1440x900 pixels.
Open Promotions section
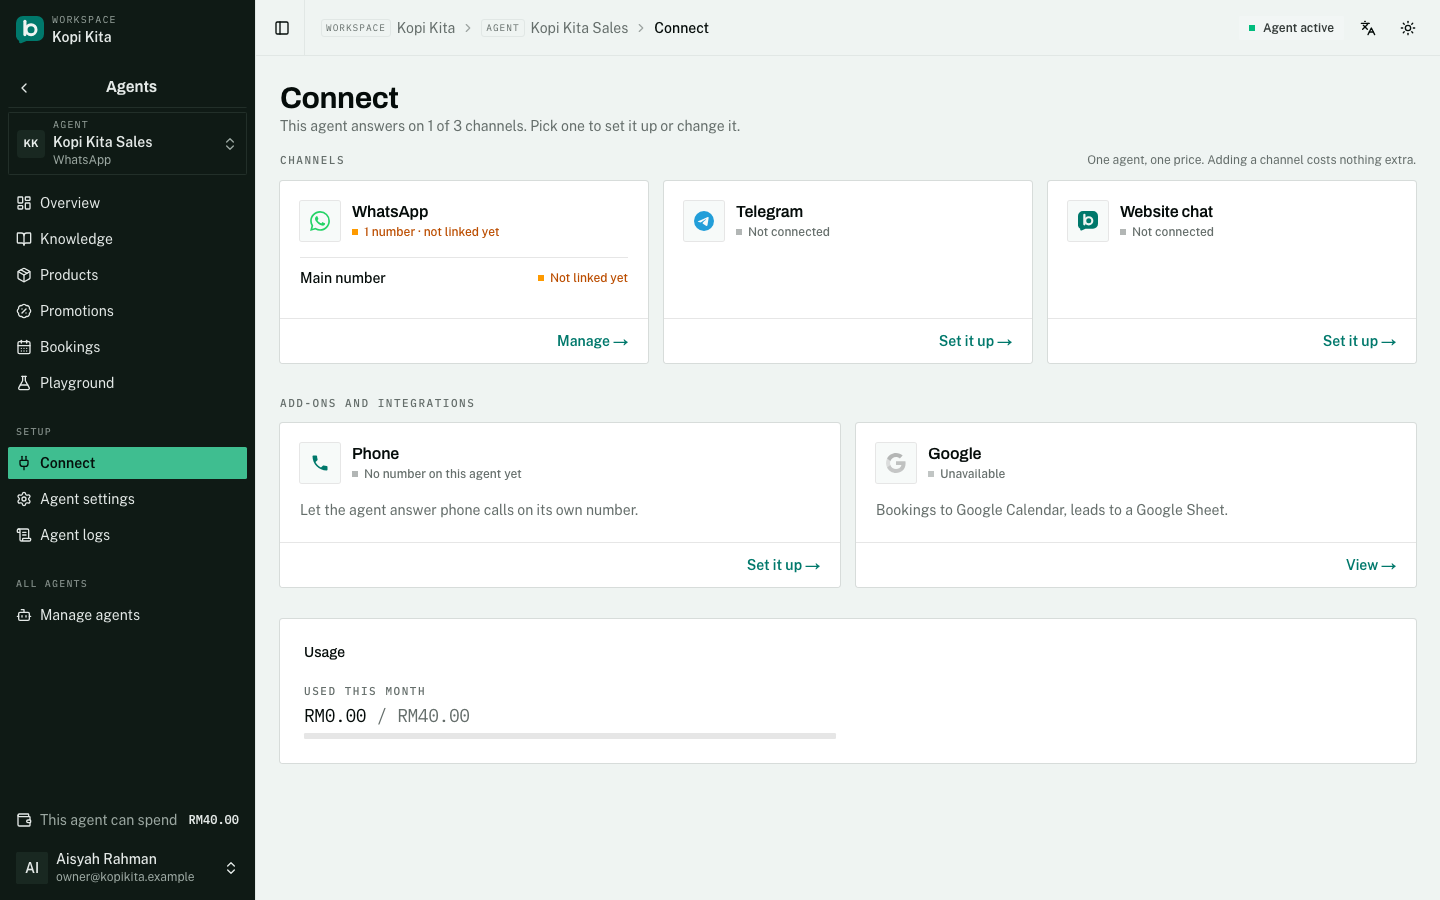click(127, 311)
